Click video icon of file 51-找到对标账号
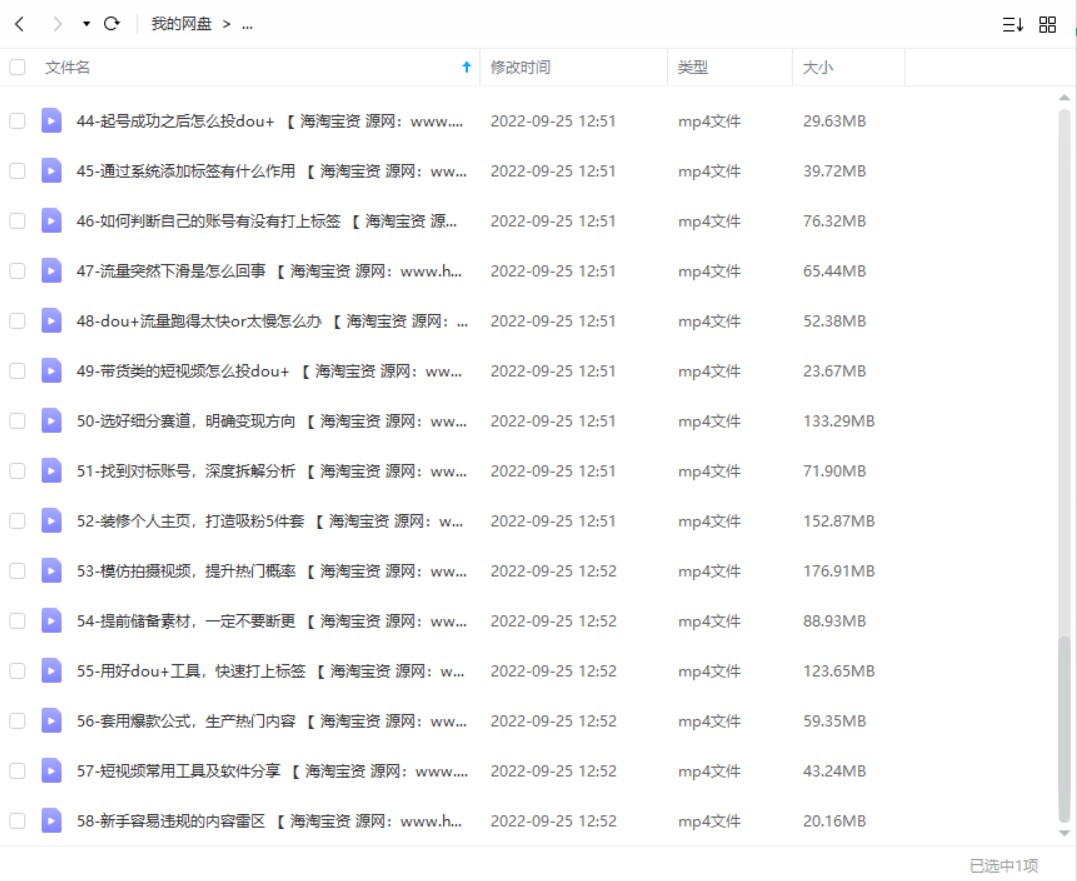 click(x=52, y=471)
